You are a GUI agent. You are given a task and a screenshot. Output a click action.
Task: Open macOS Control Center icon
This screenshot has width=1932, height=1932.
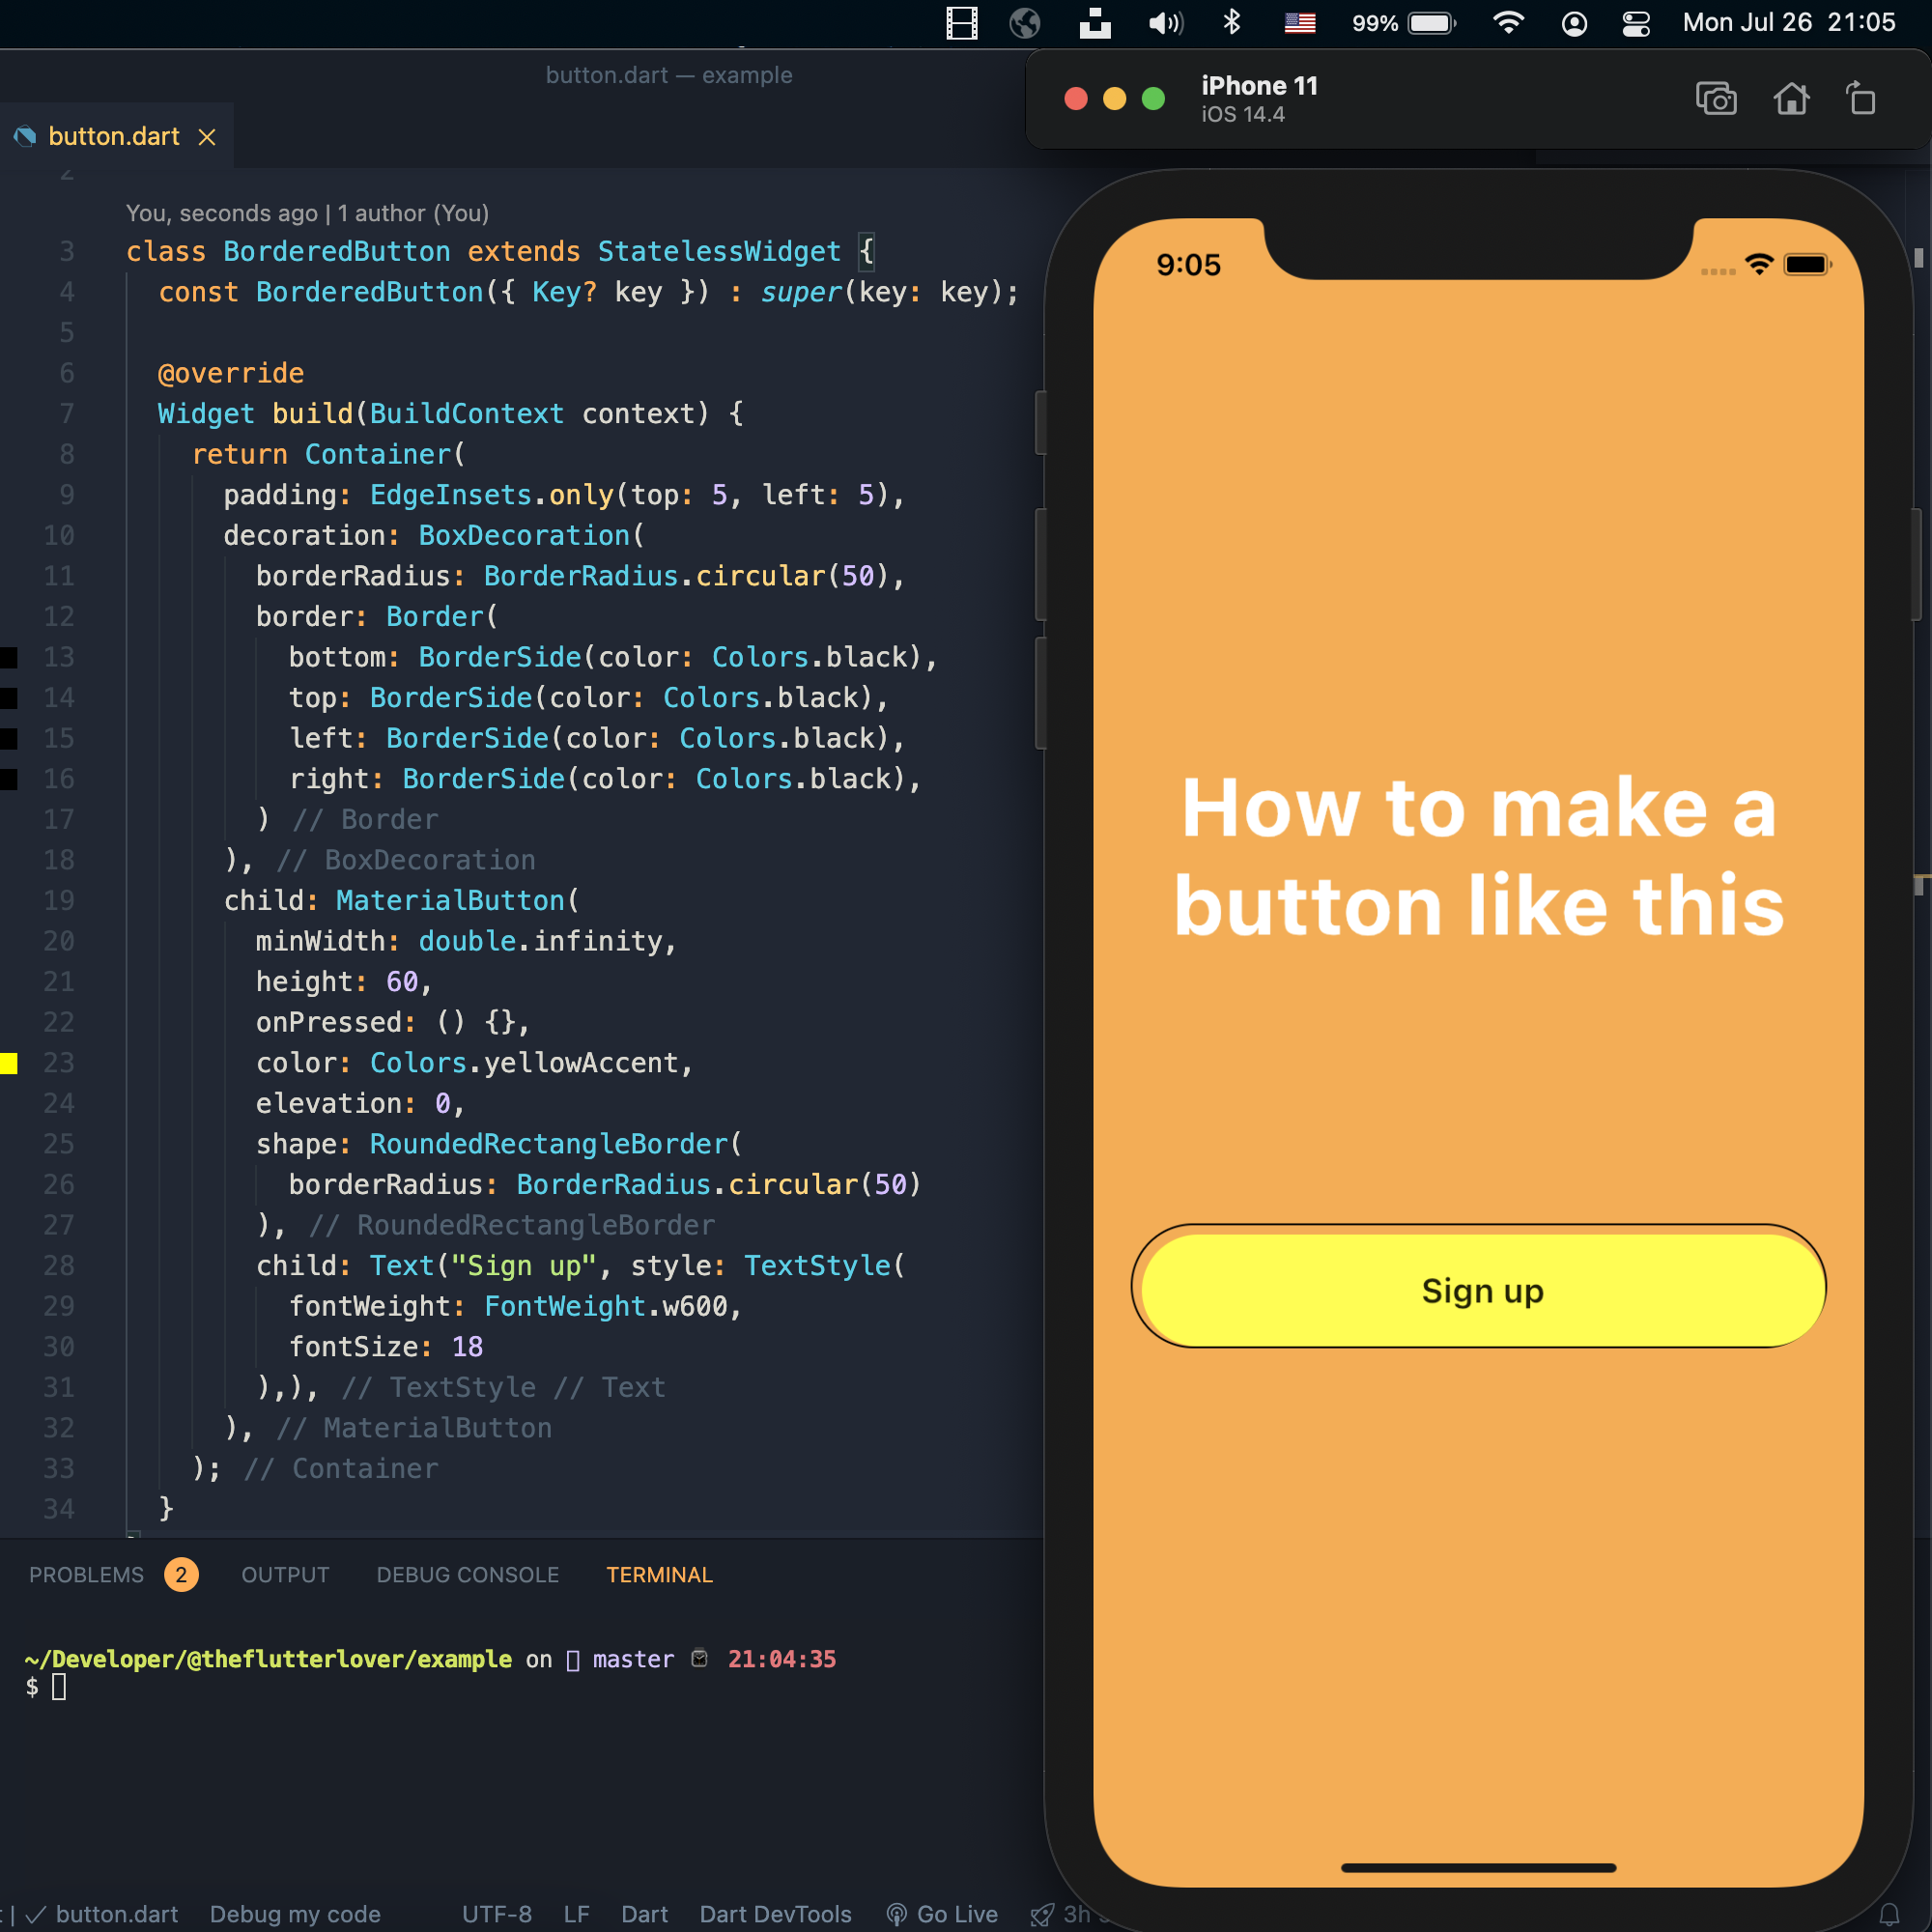1636,23
